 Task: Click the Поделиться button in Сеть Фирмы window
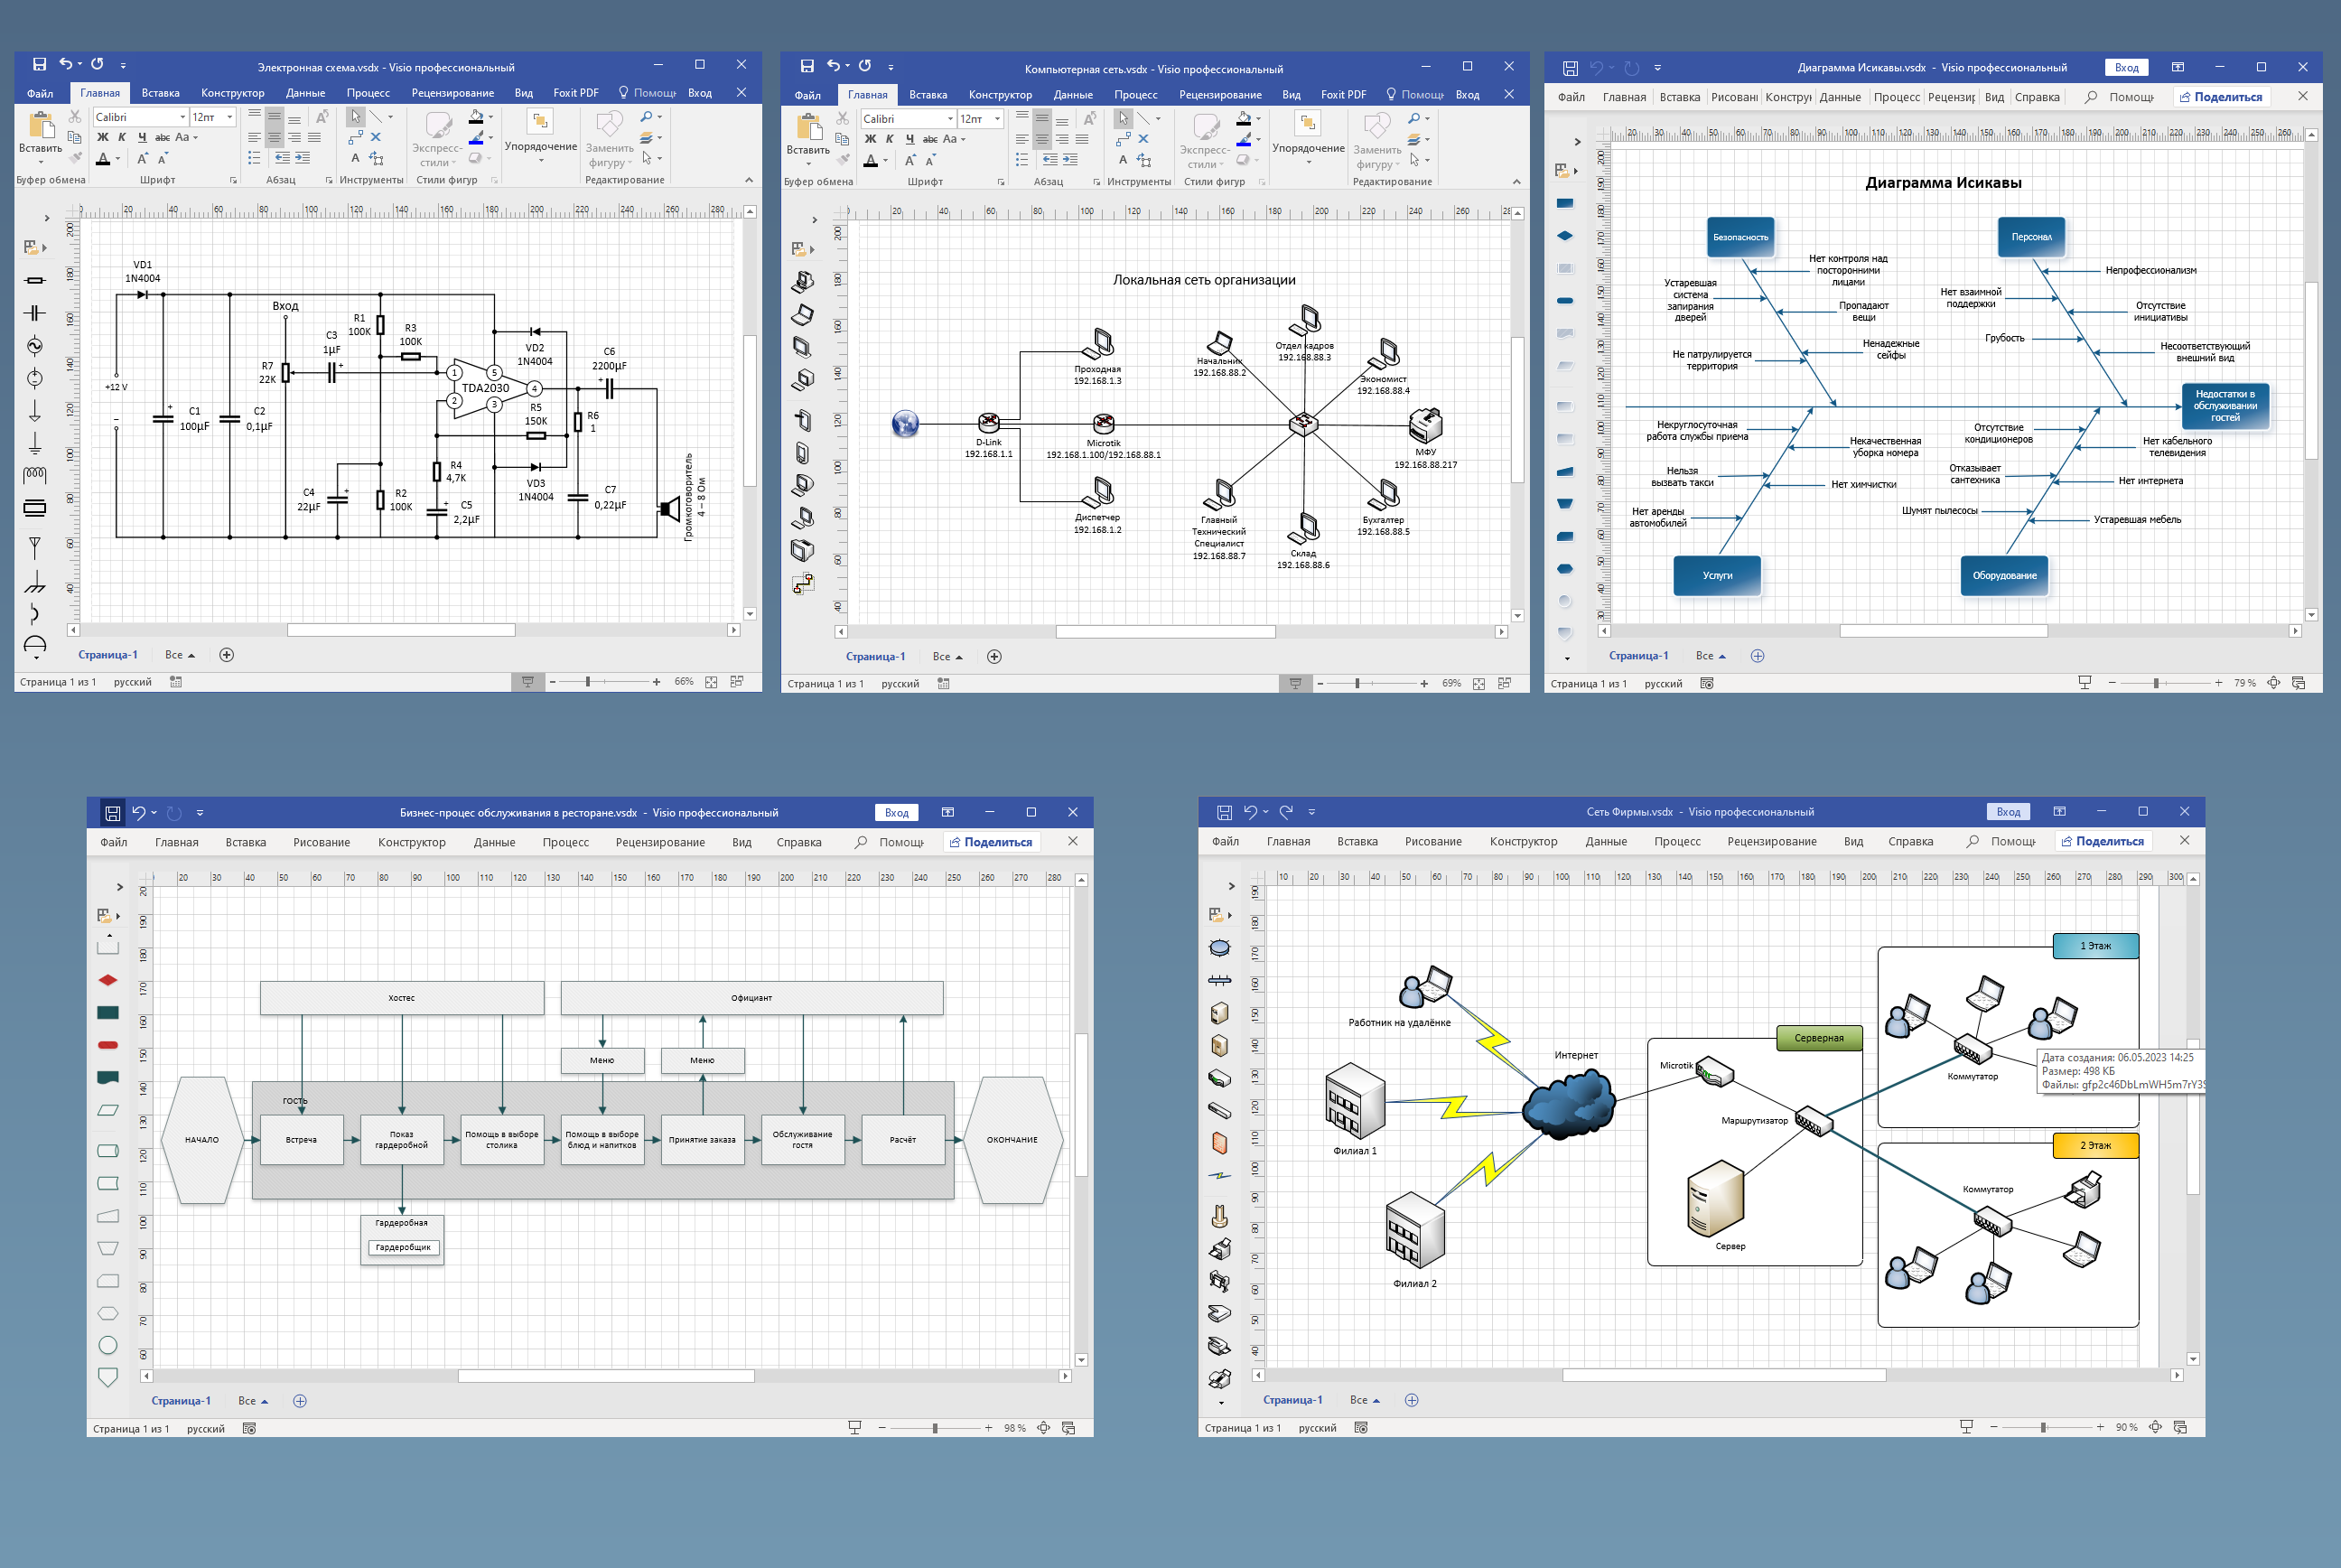point(2103,841)
